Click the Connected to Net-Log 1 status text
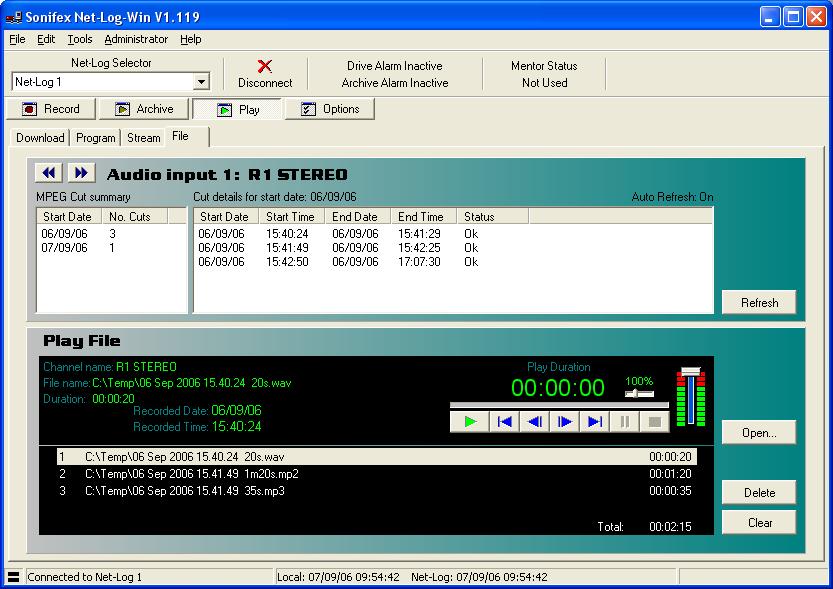833x589 pixels. point(84,577)
